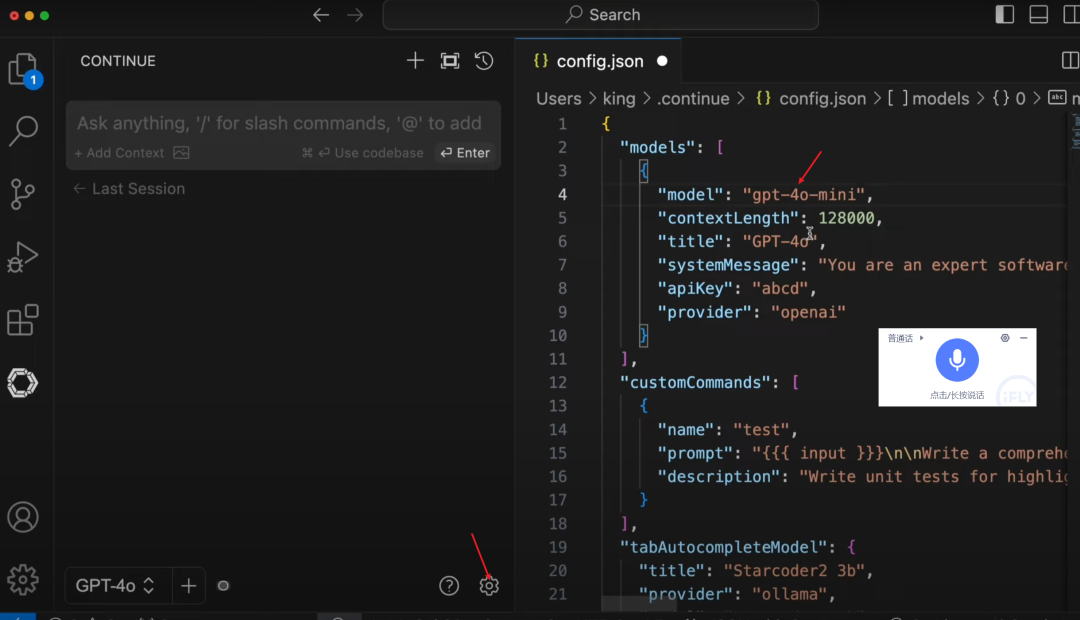Open the Continue extension in the sidebar

(23, 383)
